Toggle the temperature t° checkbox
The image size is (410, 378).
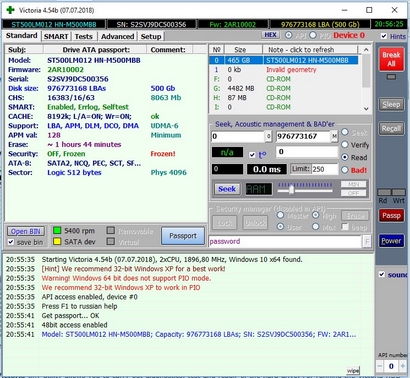pyautogui.click(x=252, y=155)
